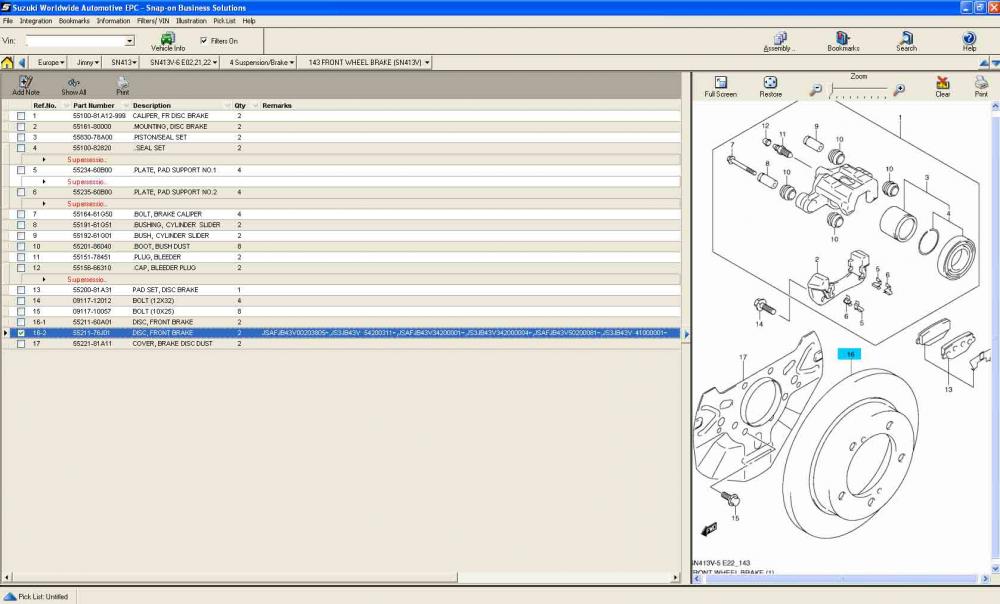Open the Pick List menu
1000x604 pixels.
tap(224, 20)
